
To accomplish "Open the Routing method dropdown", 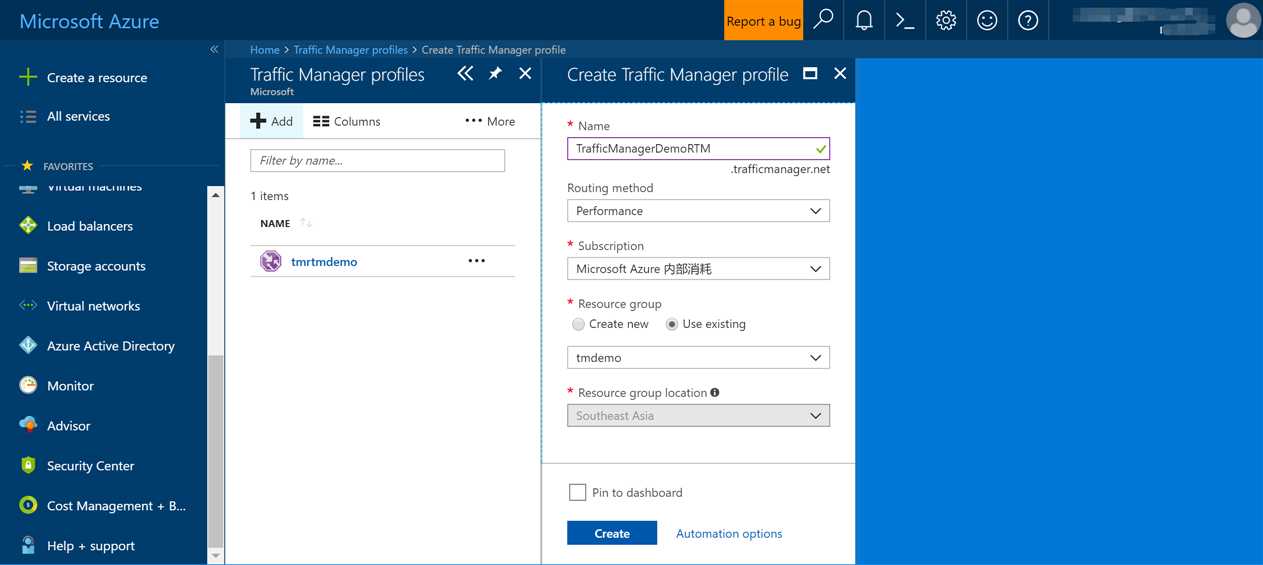I will coord(698,211).
